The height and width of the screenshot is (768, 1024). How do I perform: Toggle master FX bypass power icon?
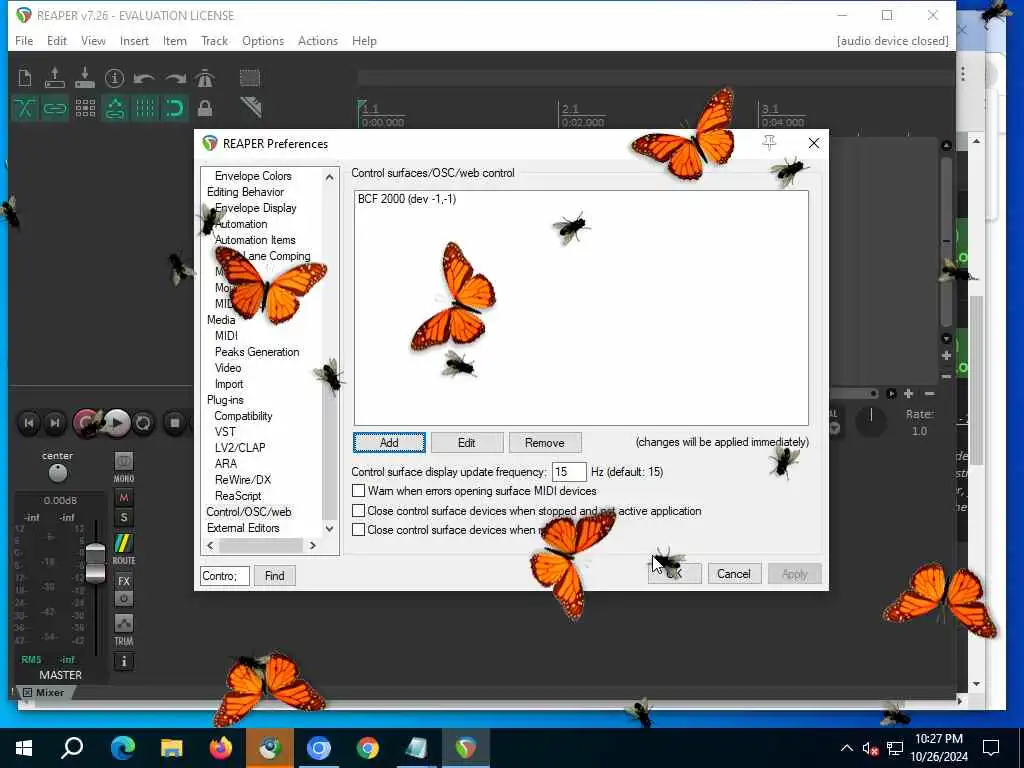[x=123, y=598]
